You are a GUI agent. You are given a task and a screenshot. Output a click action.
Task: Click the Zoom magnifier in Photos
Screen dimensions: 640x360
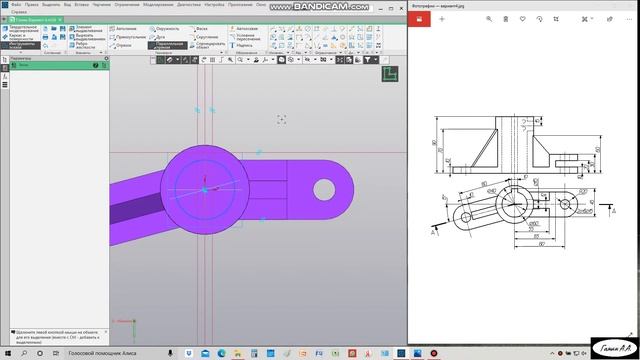489,19
